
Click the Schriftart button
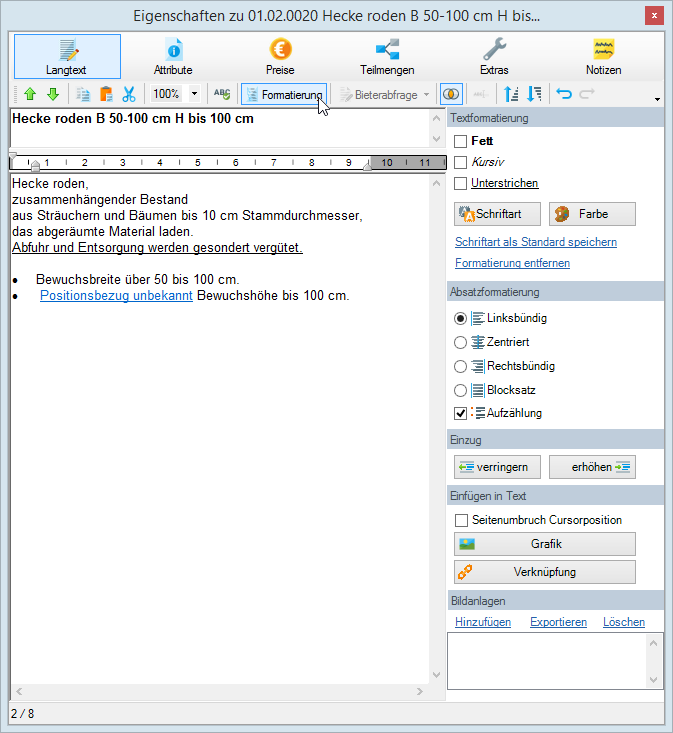tap(497, 214)
